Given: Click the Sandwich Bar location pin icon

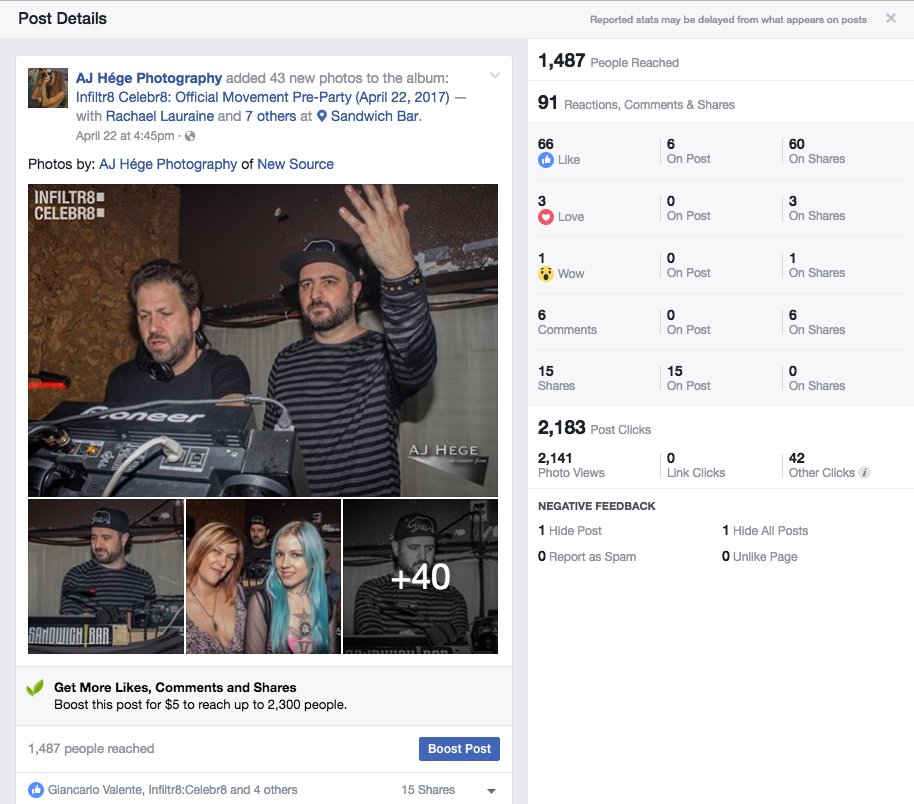Looking at the screenshot, I should [x=322, y=116].
